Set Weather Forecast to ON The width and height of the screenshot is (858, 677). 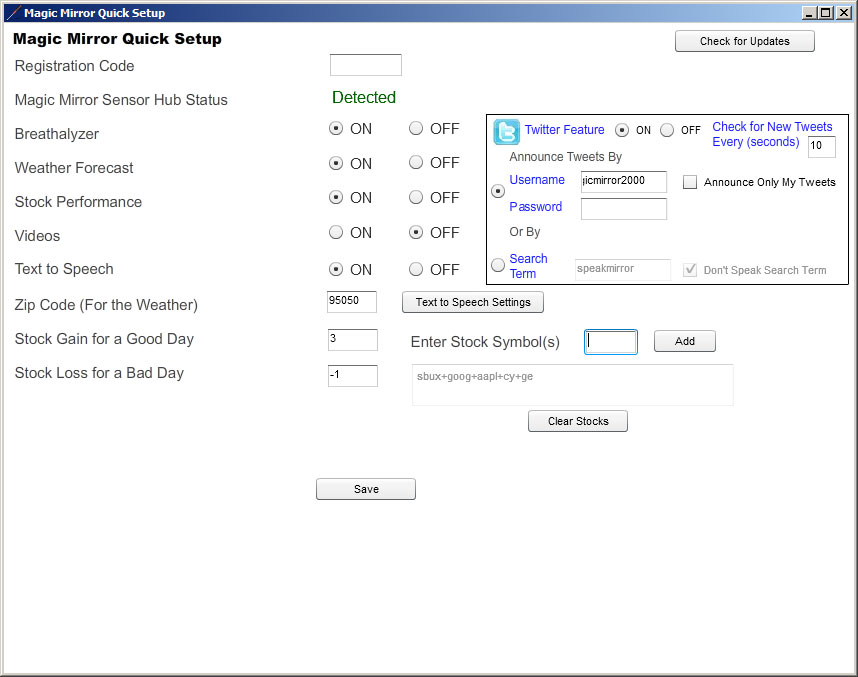click(335, 163)
